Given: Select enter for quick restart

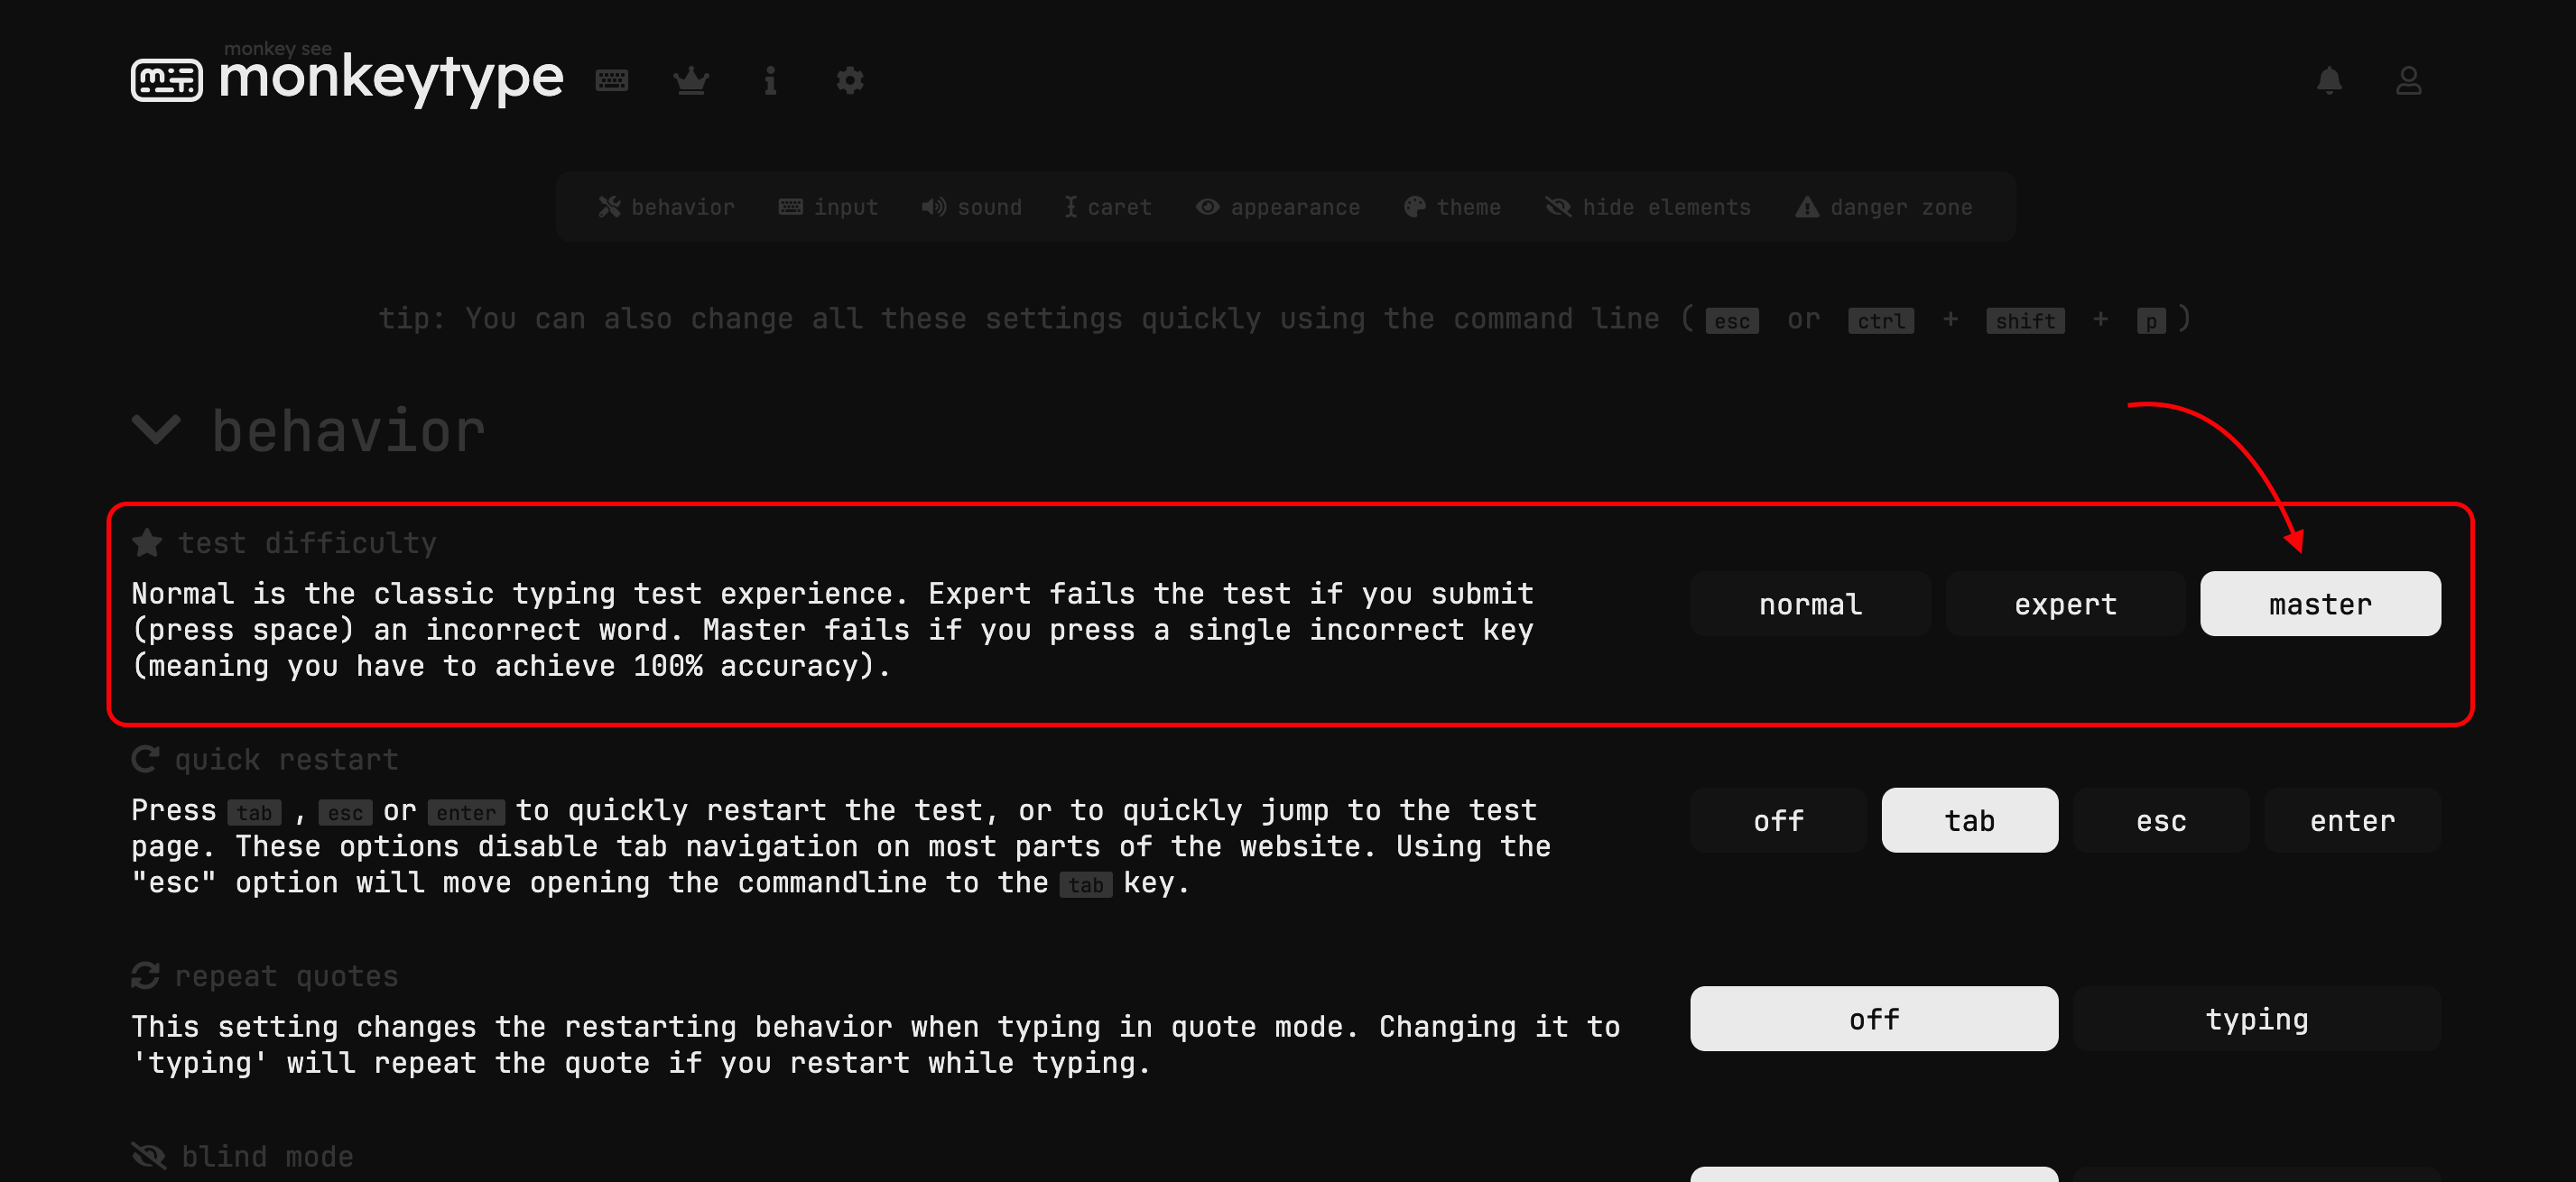Looking at the screenshot, I should (x=2351, y=821).
